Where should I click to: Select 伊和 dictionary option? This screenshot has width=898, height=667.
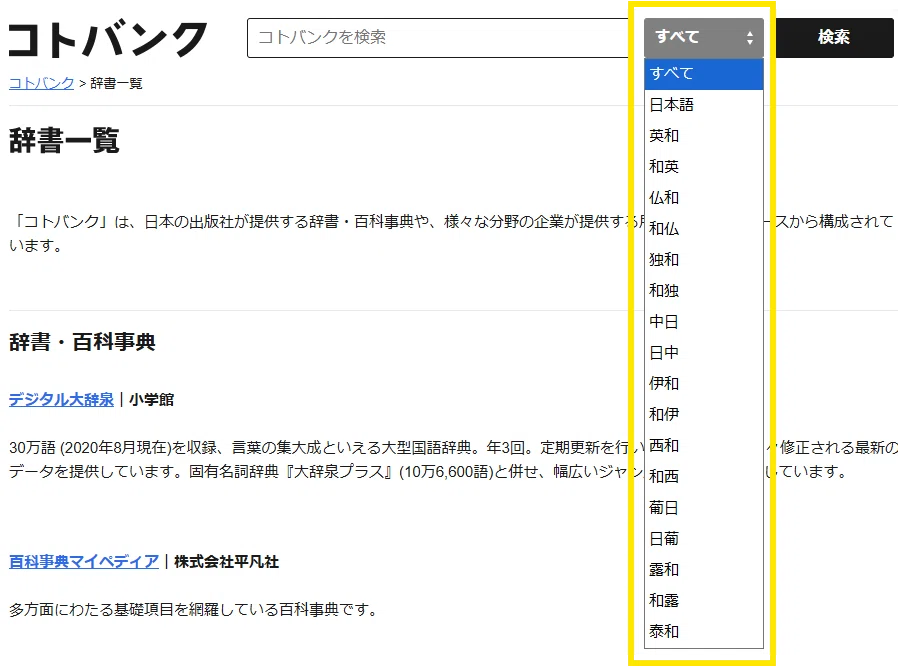coord(704,384)
